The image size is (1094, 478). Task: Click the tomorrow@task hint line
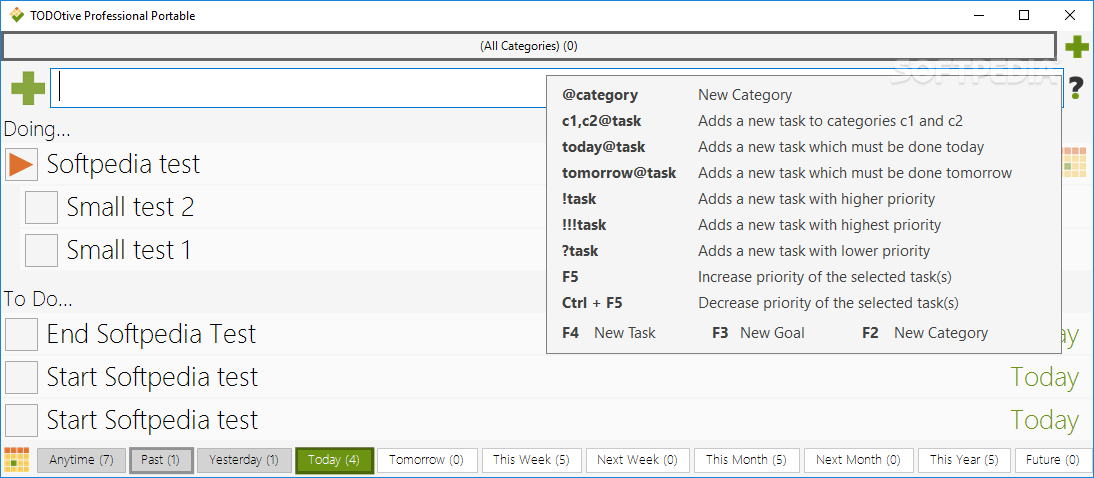(787, 173)
